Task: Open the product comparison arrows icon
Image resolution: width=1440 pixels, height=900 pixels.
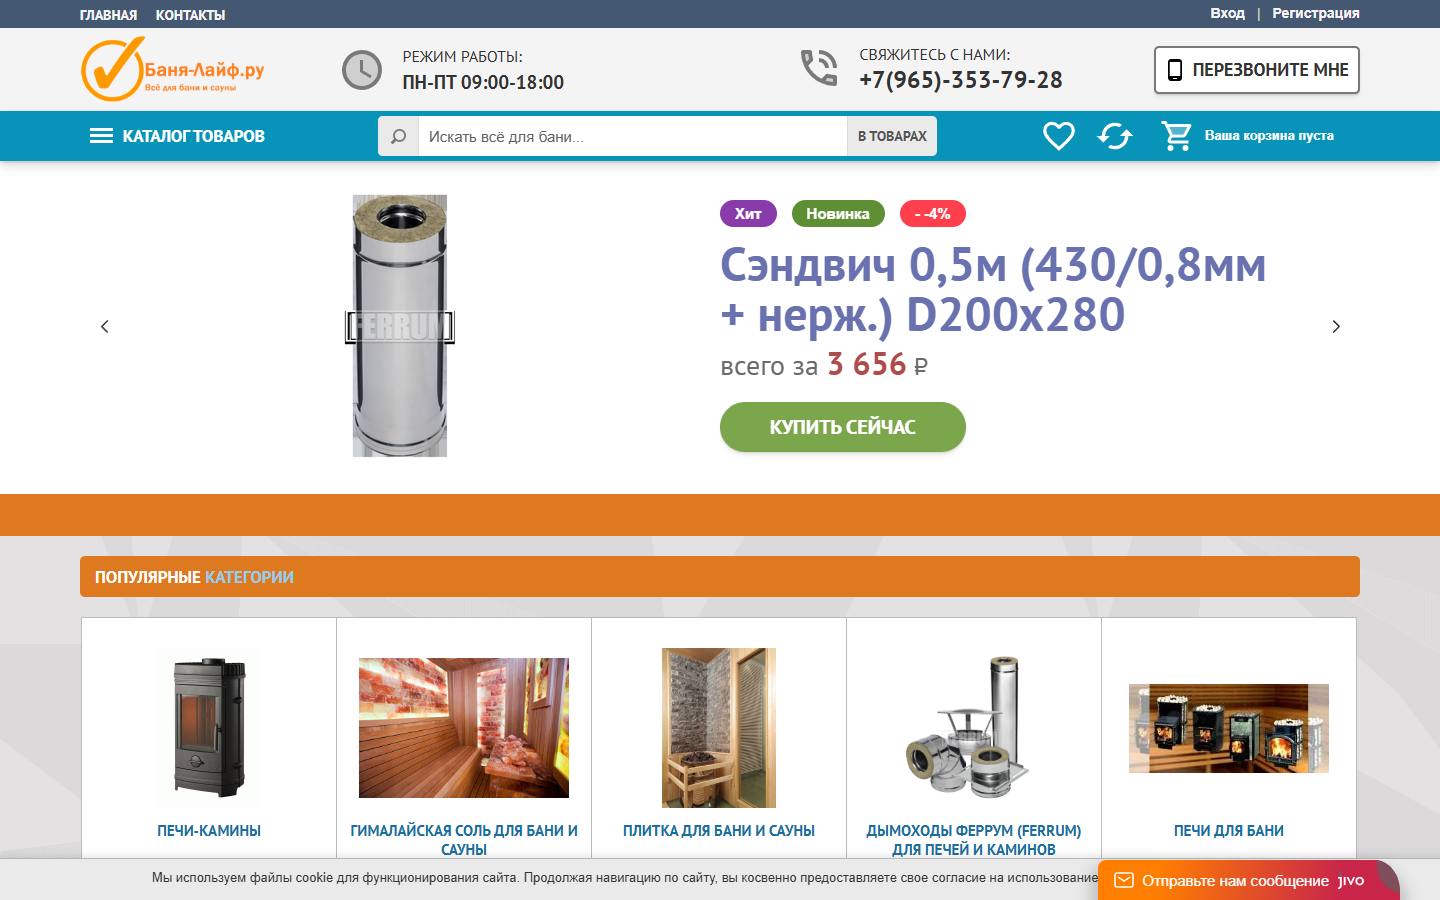Action: pos(1115,136)
